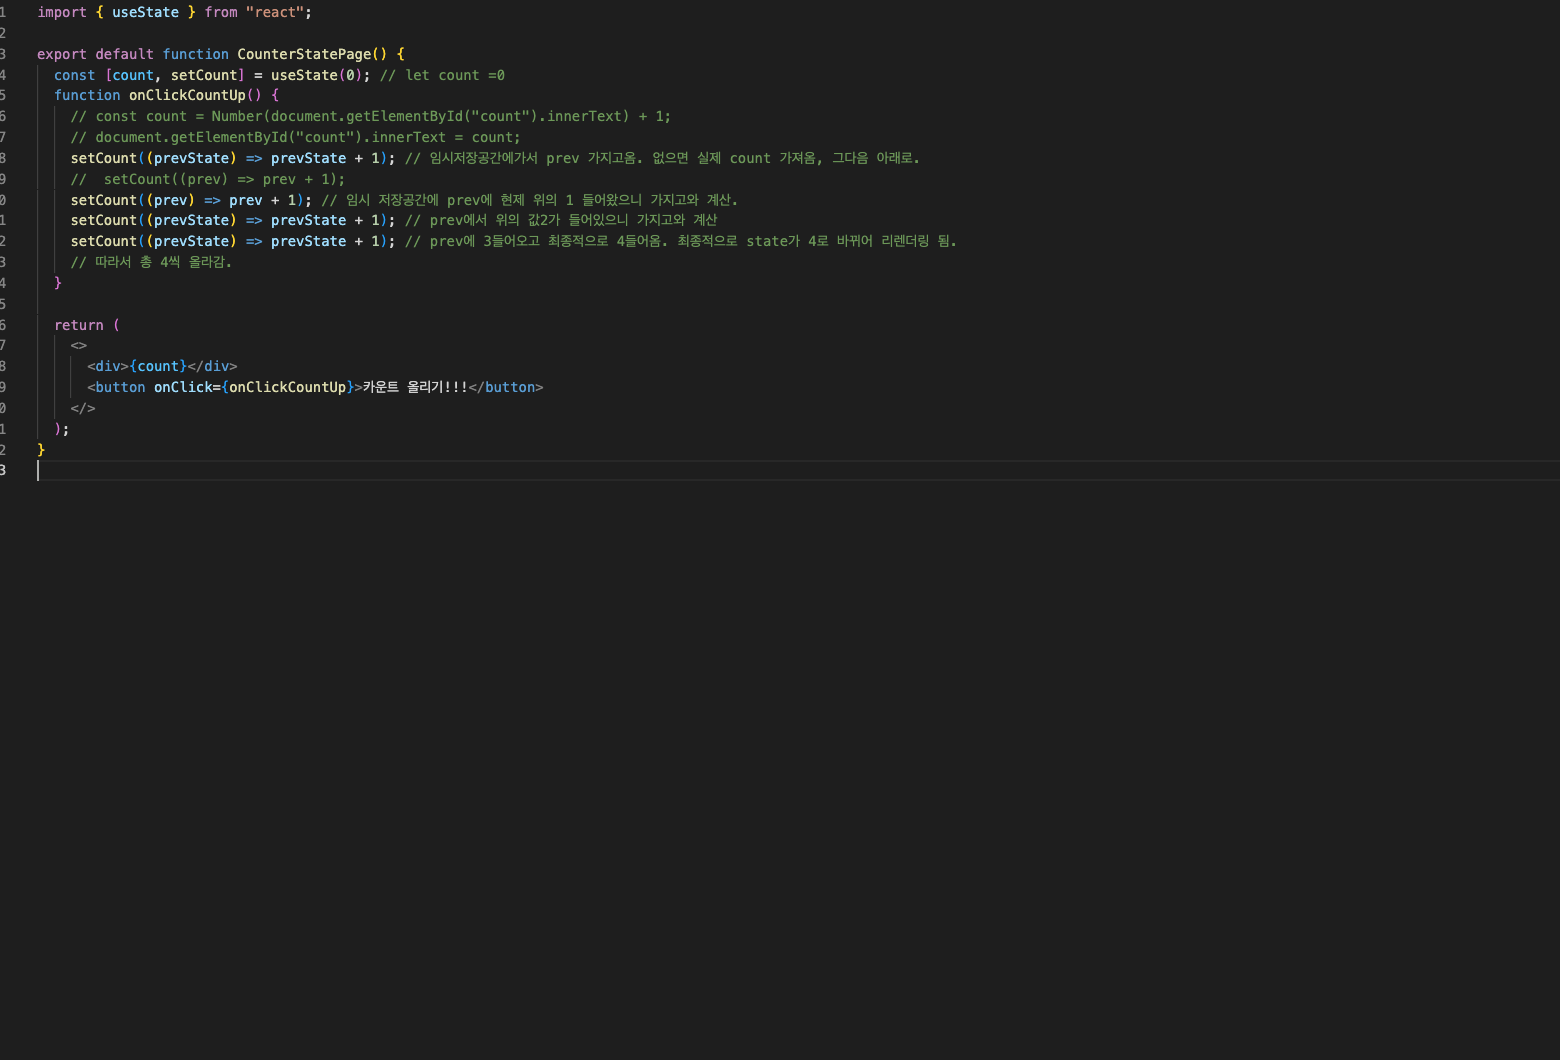Click the 'from' keyword in the import line

point(221,12)
